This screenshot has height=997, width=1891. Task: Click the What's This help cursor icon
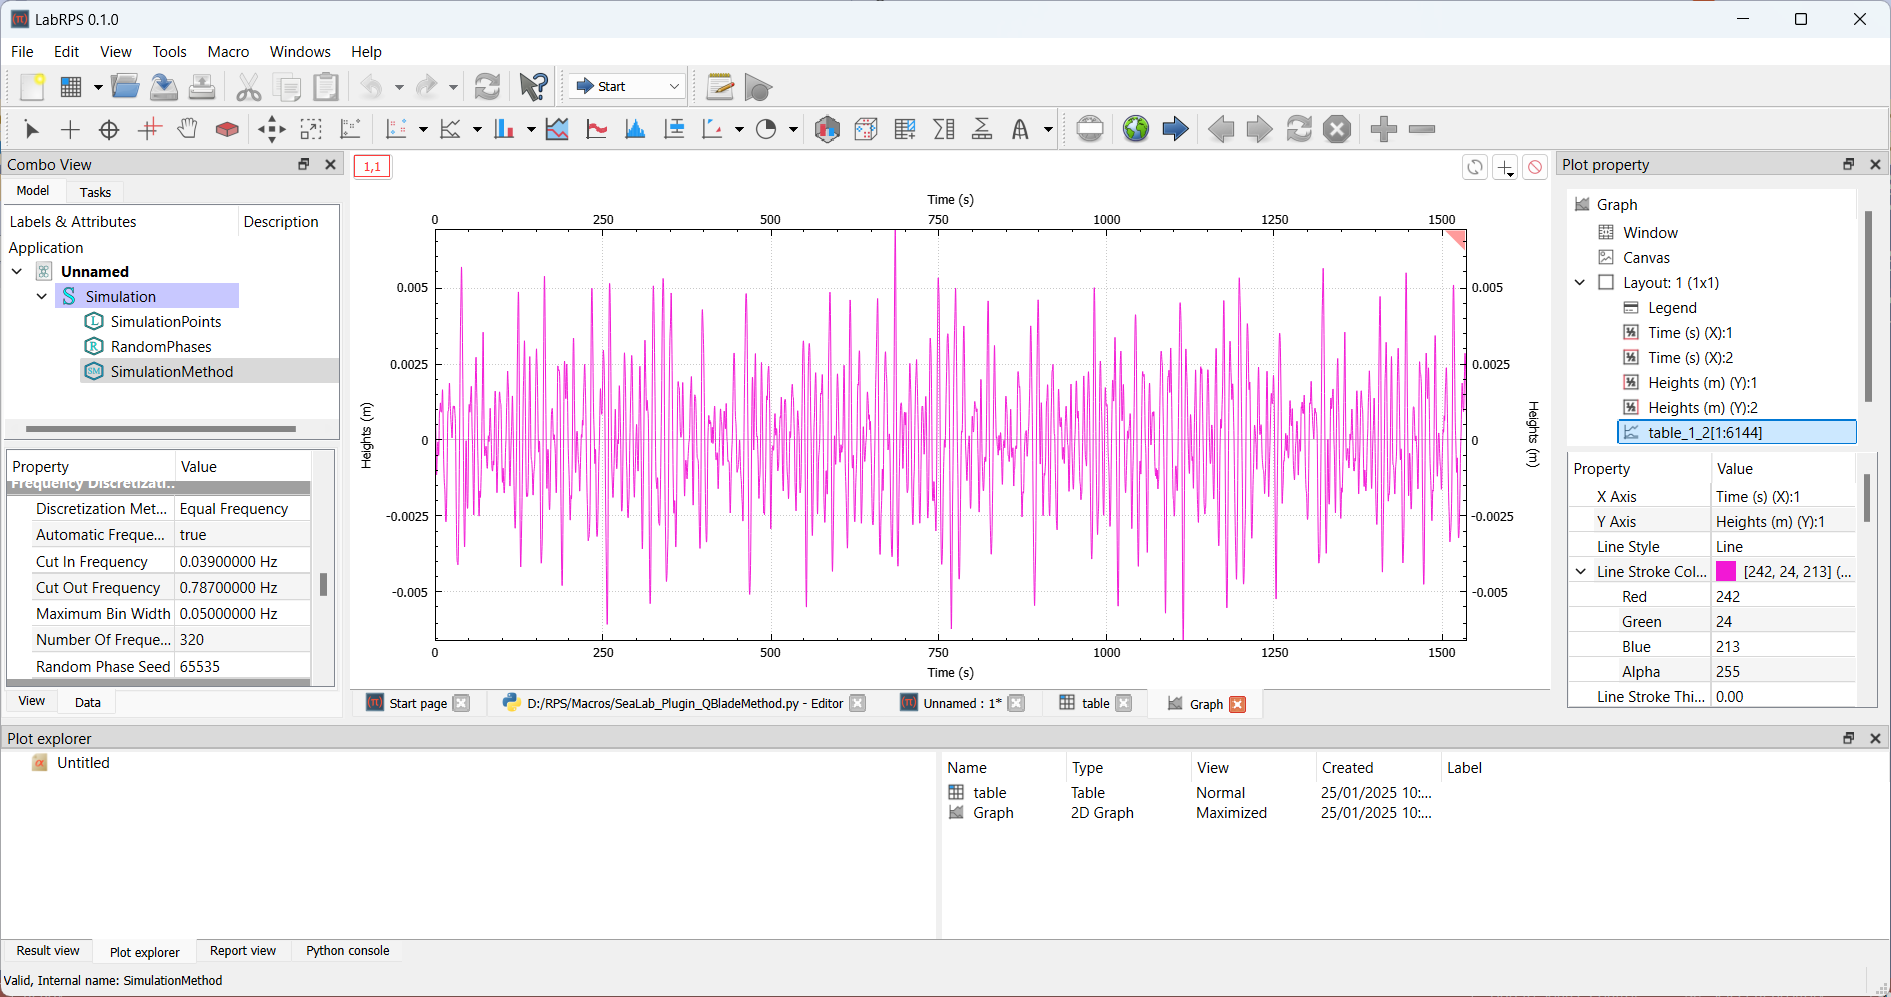[533, 87]
